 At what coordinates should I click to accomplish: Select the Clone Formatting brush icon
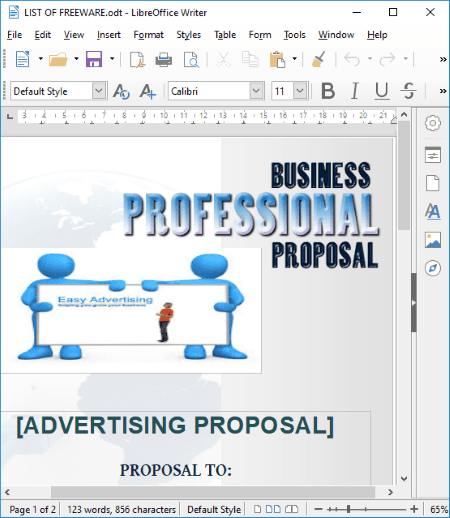318,59
